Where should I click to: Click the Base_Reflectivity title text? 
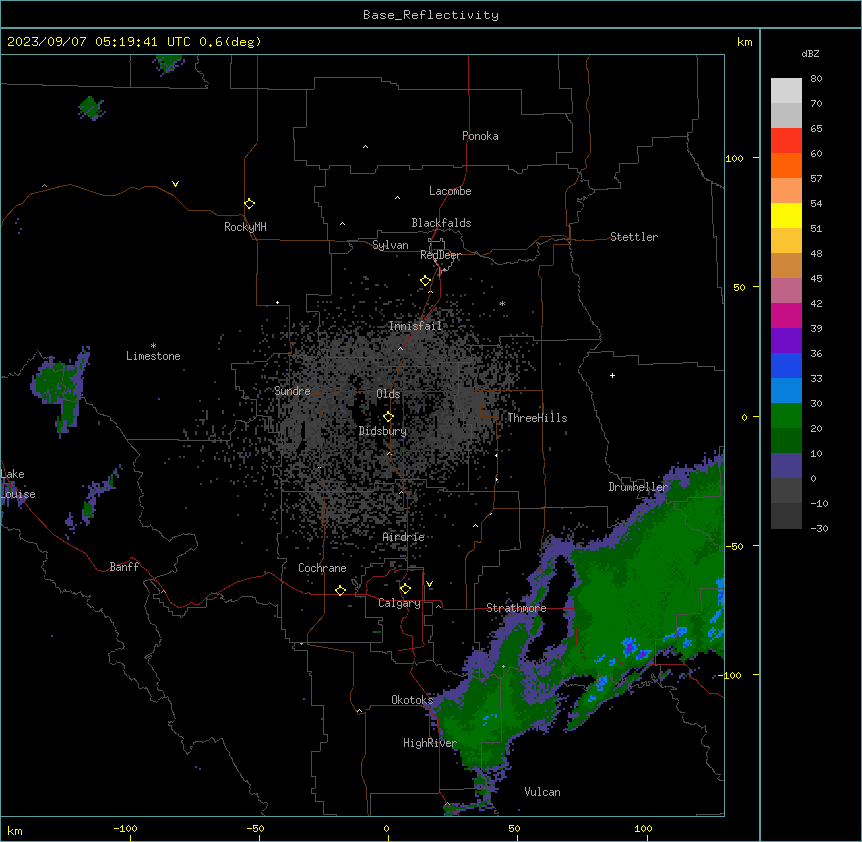[431, 15]
